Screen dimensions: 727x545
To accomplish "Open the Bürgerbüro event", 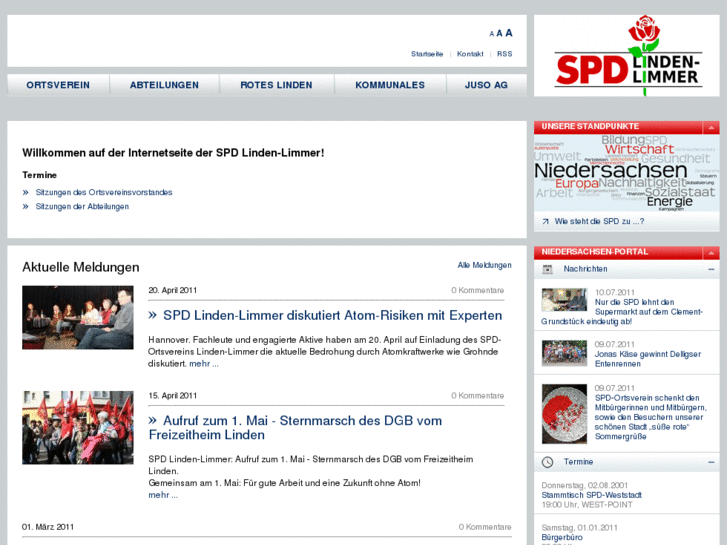I will pyautogui.click(x=562, y=537).
